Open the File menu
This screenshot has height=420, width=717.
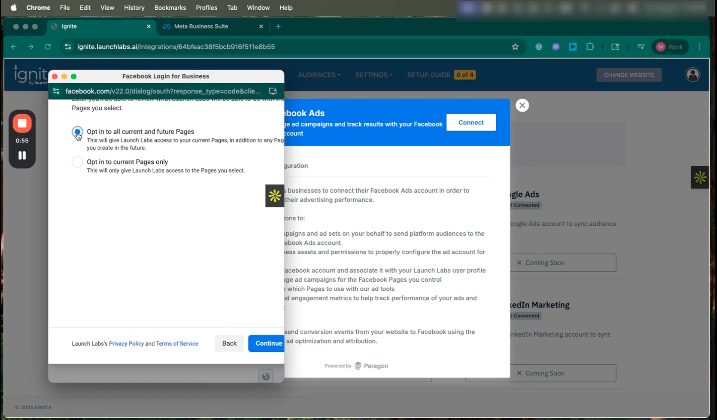(x=65, y=8)
